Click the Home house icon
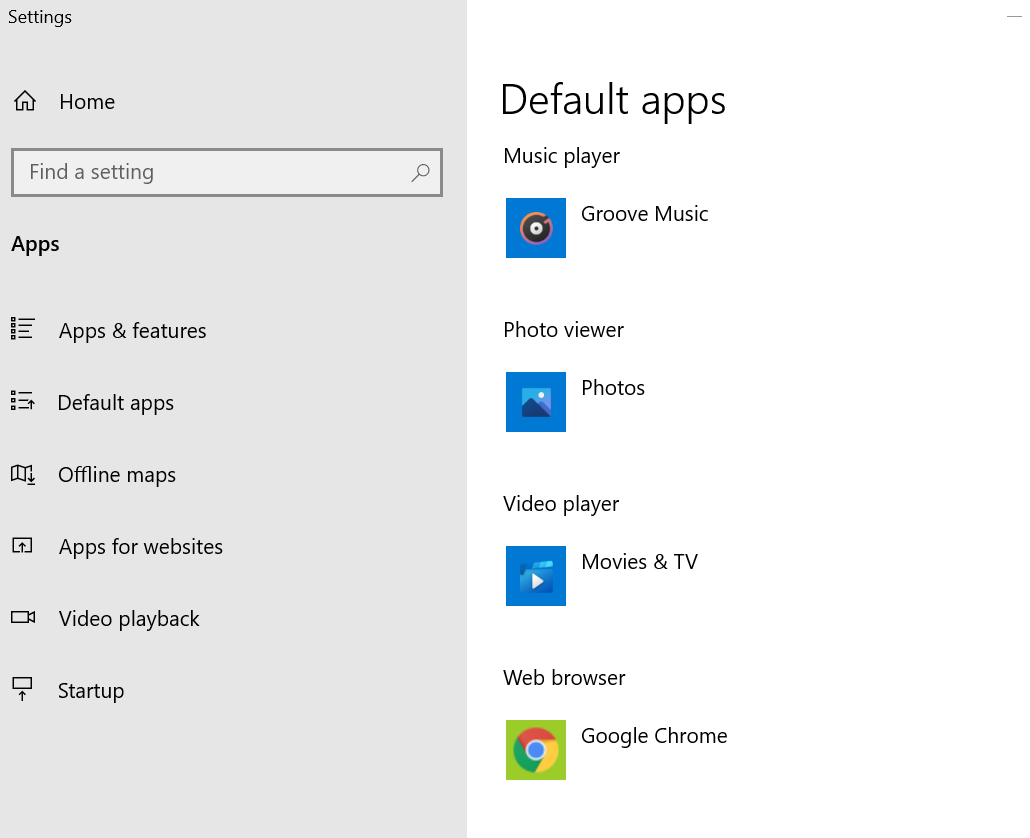This screenshot has width=1030, height=838. click(25, 101)
